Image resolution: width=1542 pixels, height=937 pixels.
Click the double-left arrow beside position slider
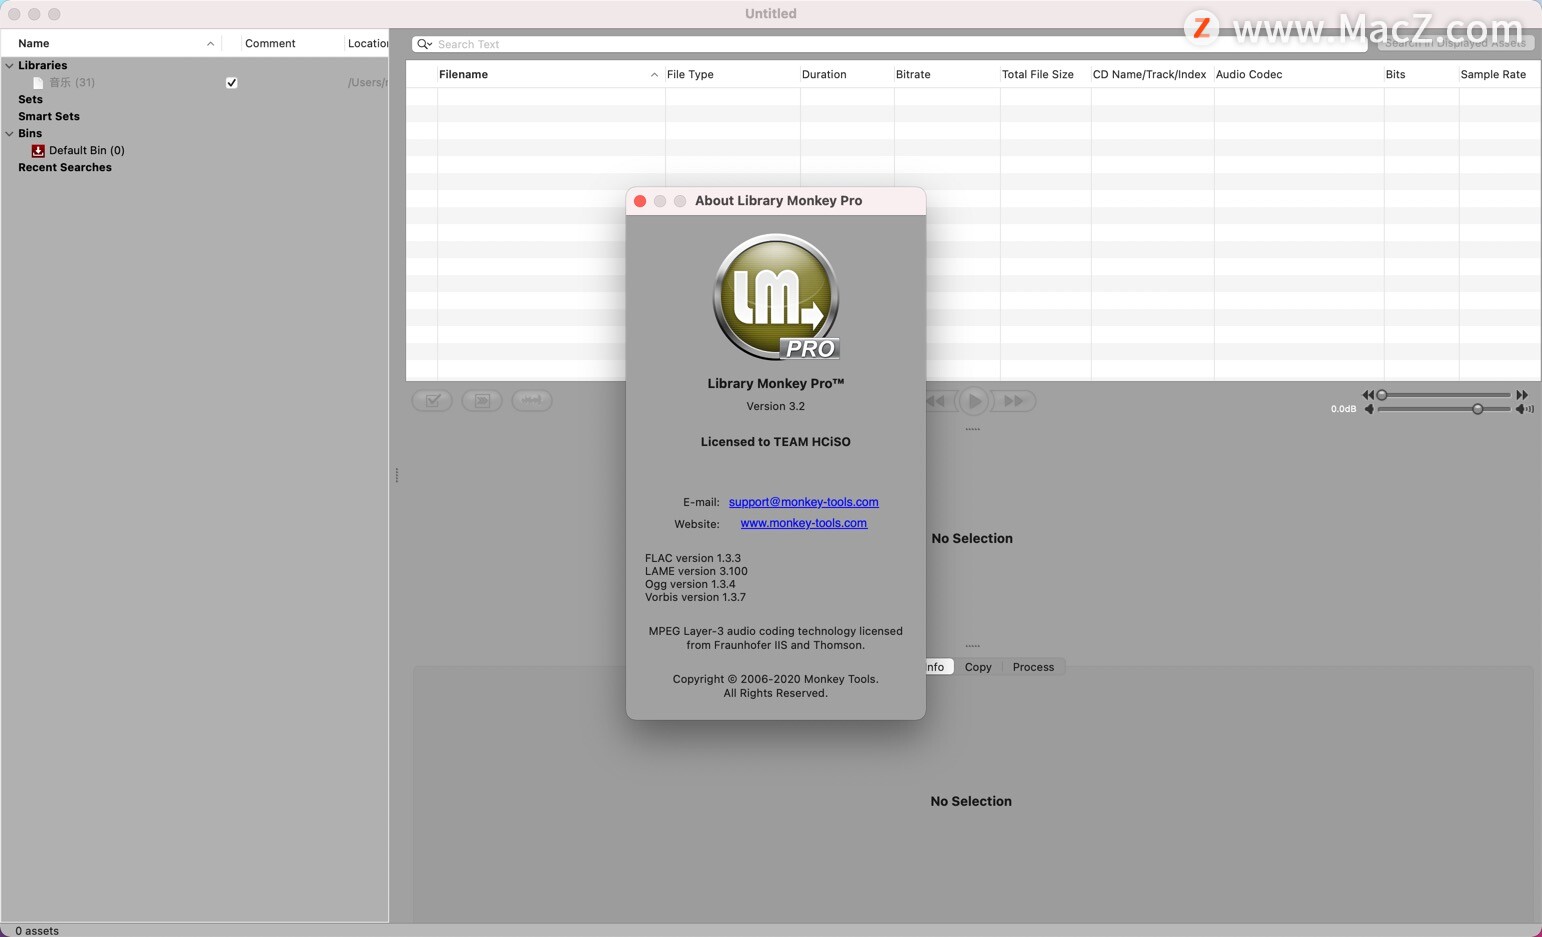click(1368, 395)
